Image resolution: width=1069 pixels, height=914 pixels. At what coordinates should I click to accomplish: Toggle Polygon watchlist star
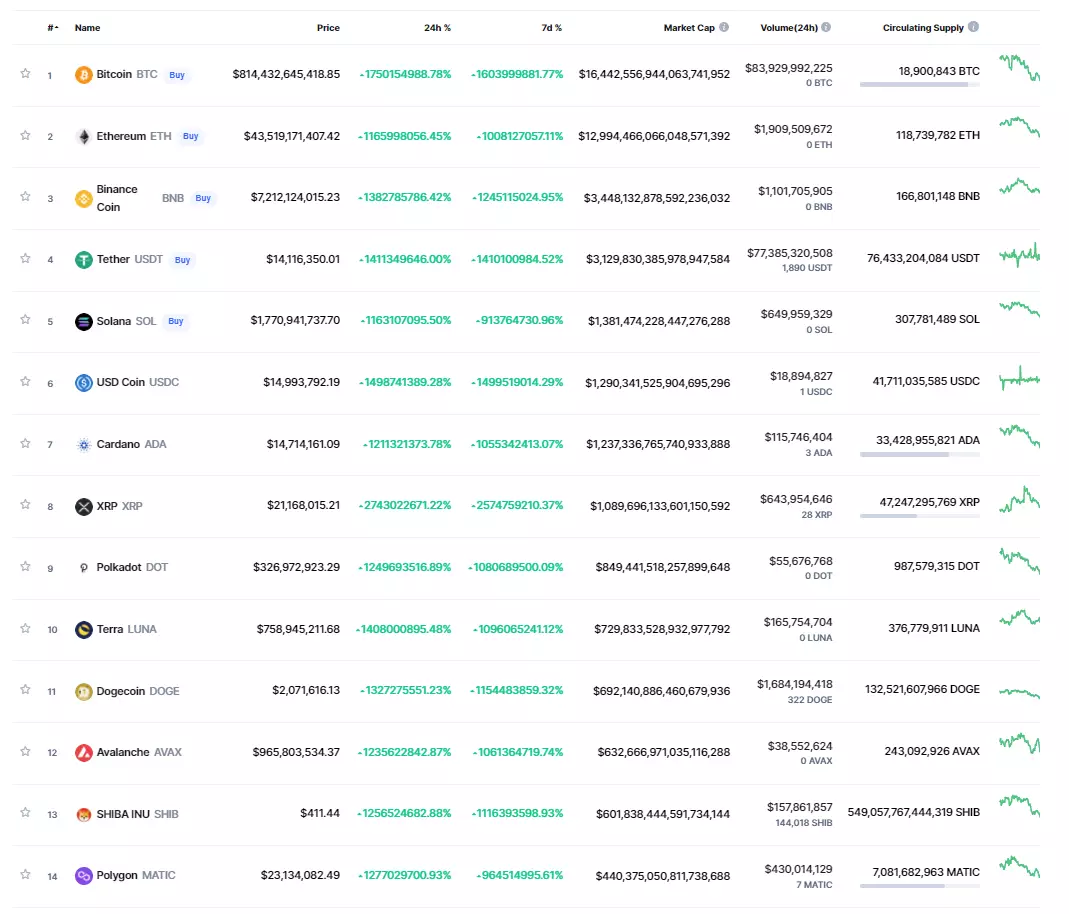(25, 874)
